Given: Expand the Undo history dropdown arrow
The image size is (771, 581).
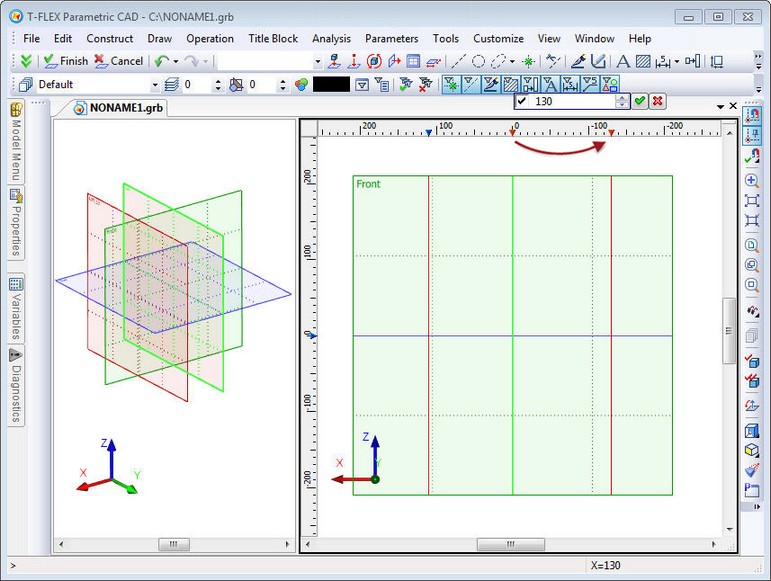Looking at the screenshot, I should coord(175,61).
